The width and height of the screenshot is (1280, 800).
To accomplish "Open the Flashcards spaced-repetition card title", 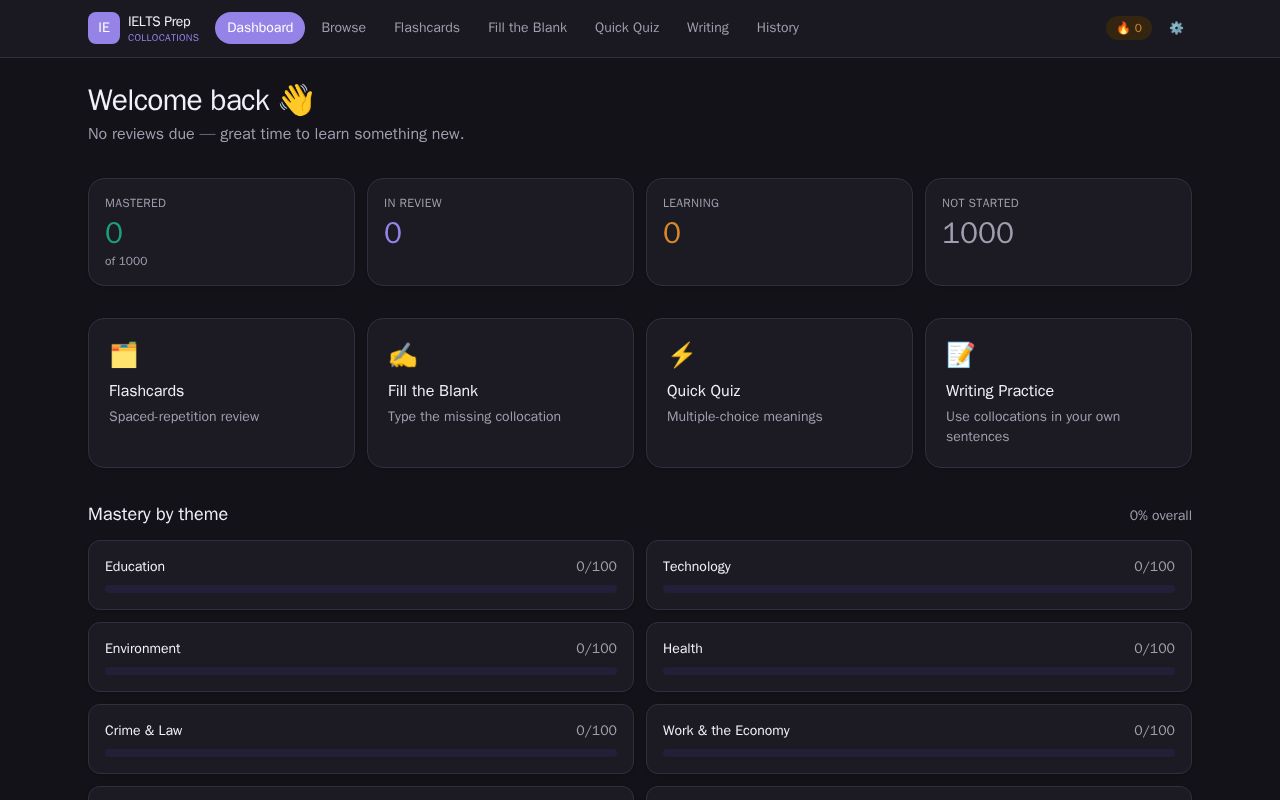I will click(x=146, y=391).
